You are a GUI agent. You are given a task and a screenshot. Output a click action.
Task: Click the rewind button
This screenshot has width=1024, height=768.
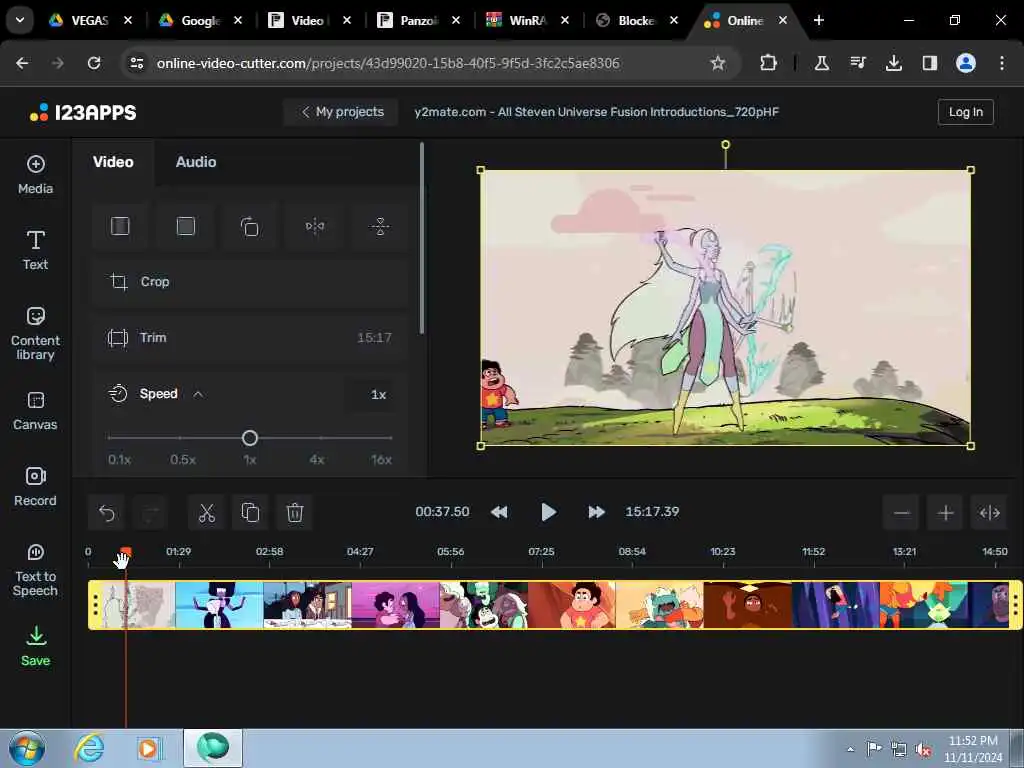pyautogui.click(x=499, y=512)
